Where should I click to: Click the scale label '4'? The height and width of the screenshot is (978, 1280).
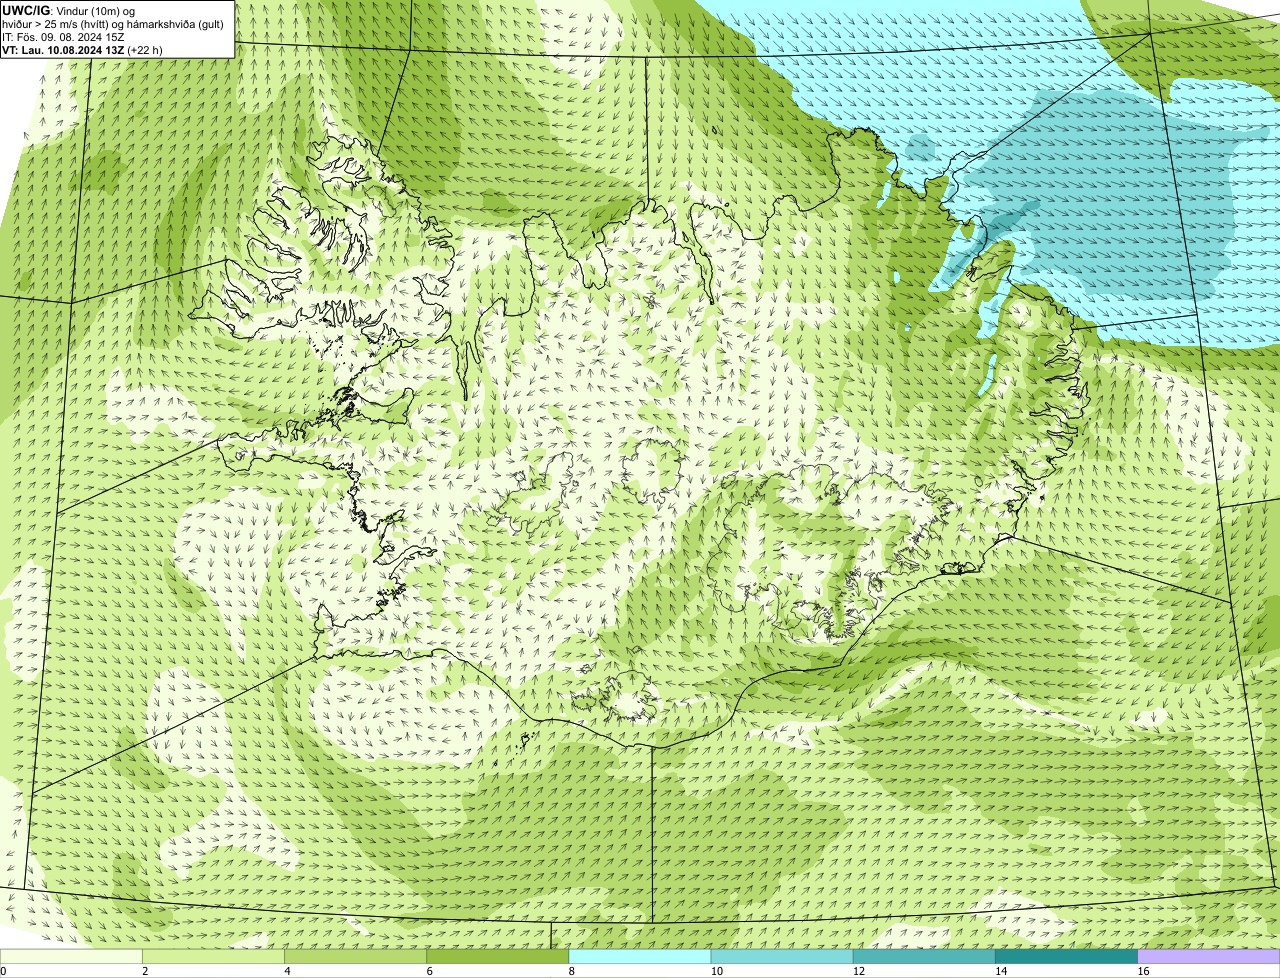pos(287,971)
